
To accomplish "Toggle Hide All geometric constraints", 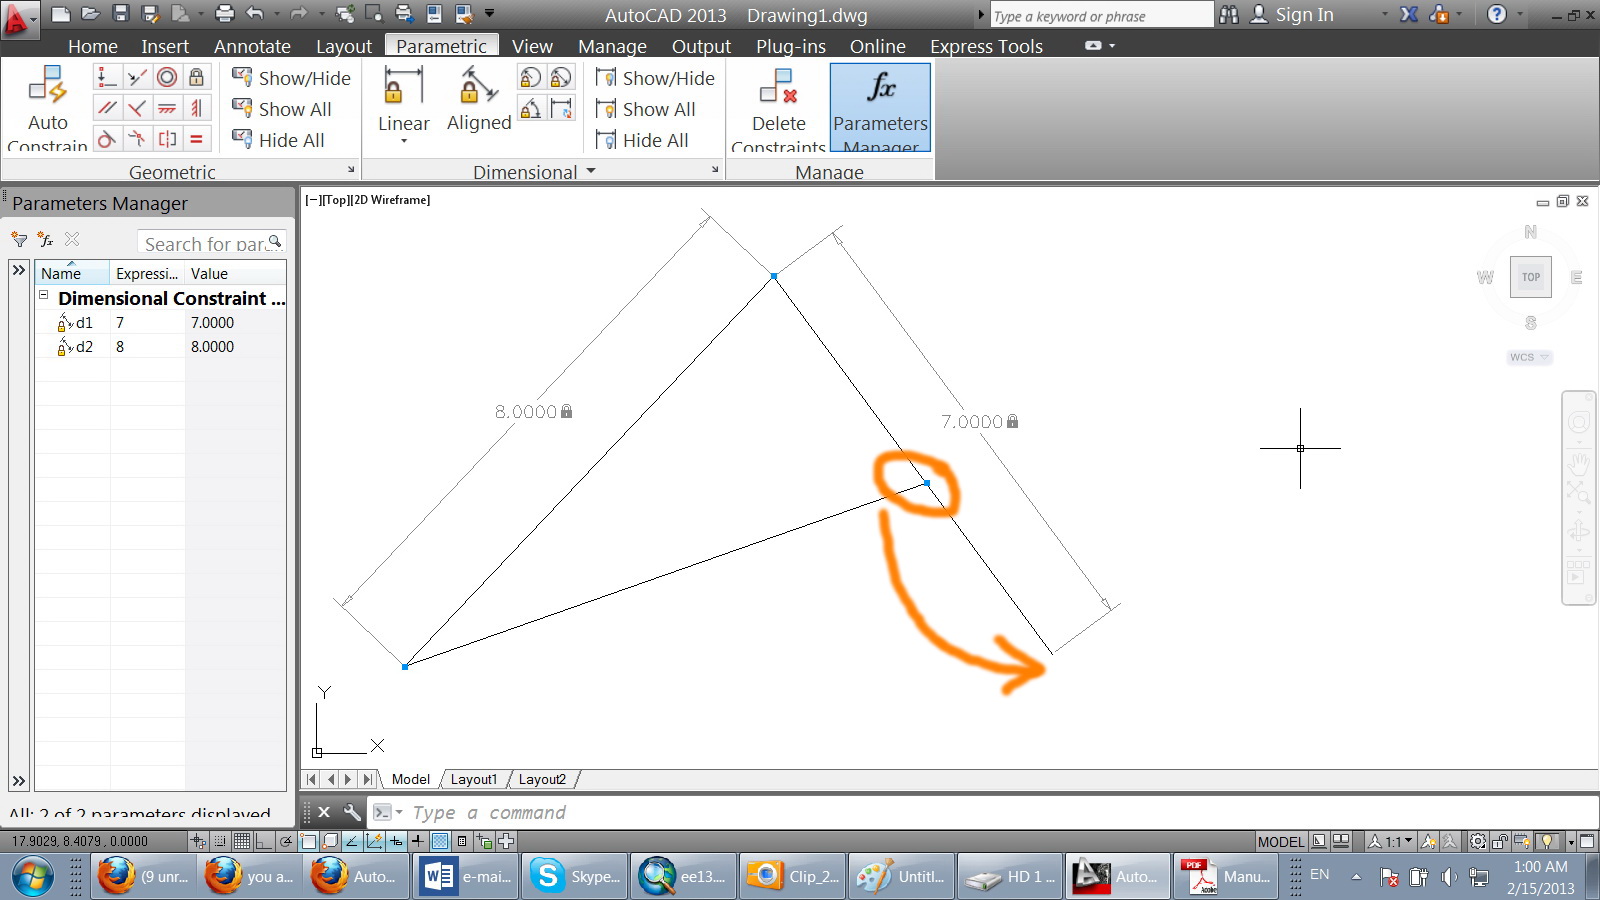I will pyautogui.click(x=283, y=140).
